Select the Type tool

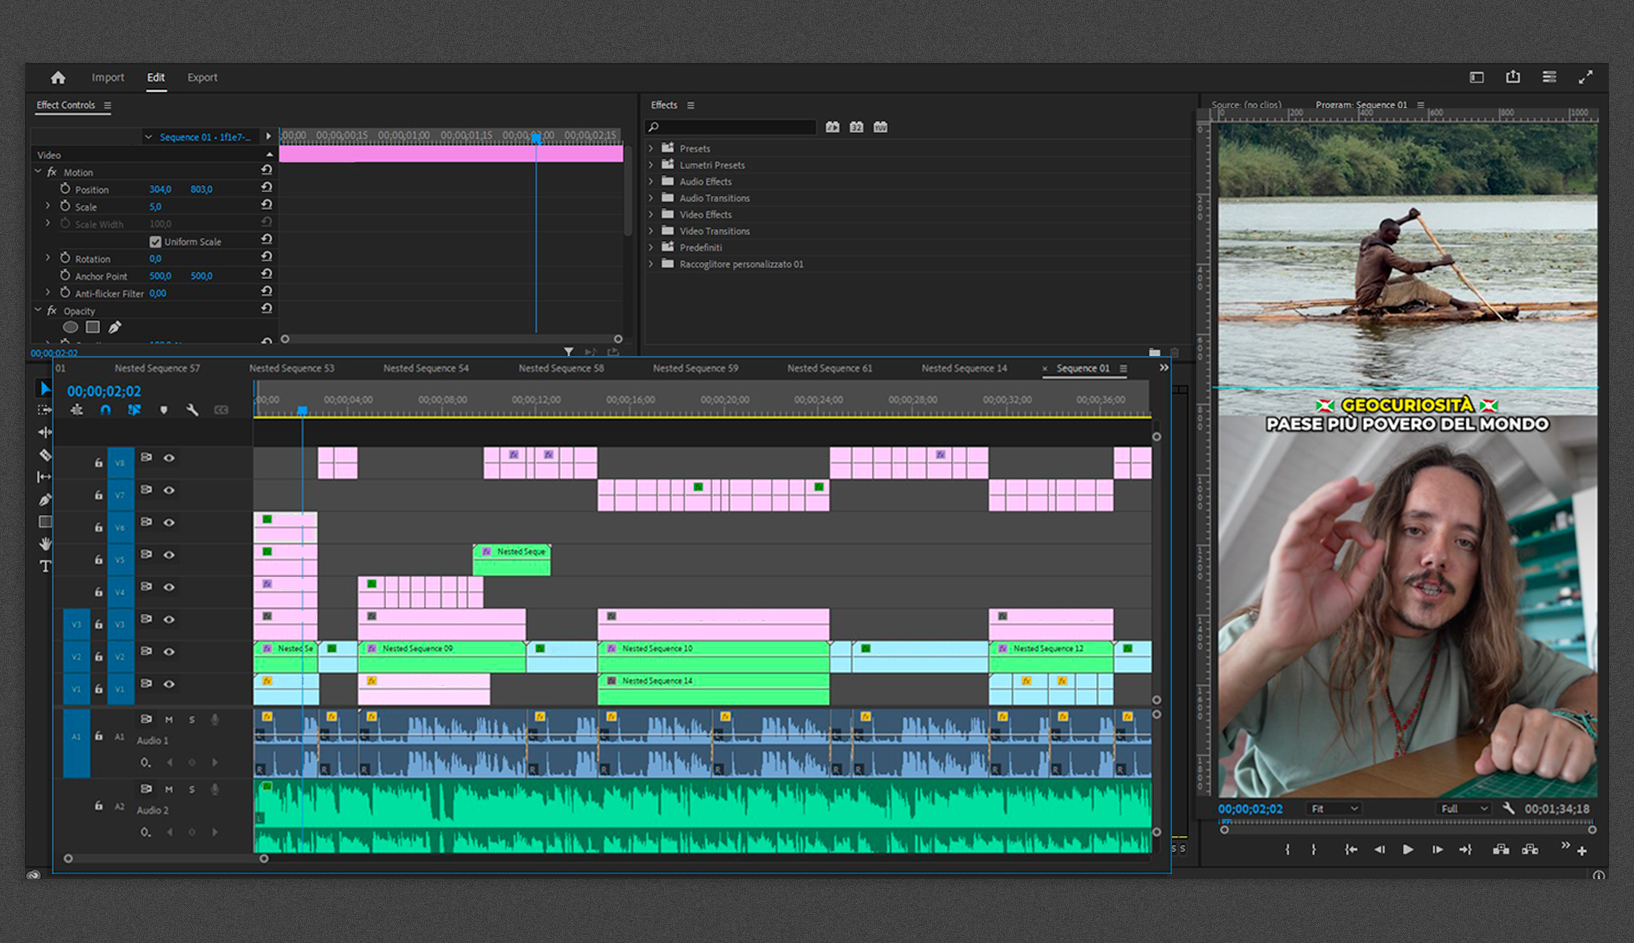[45, 566]
